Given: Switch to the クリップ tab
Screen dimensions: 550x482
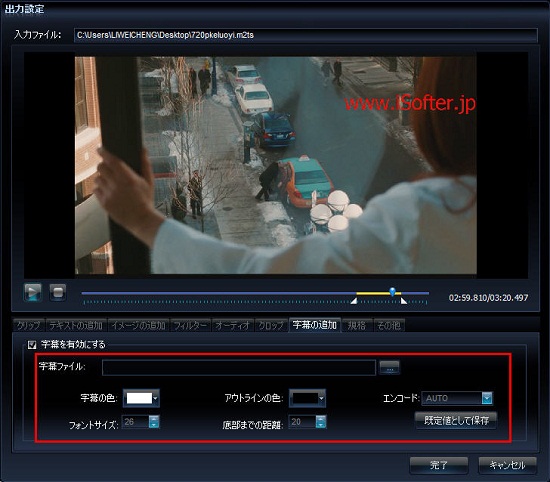Looking at the screenshot, I should (29, 326).
